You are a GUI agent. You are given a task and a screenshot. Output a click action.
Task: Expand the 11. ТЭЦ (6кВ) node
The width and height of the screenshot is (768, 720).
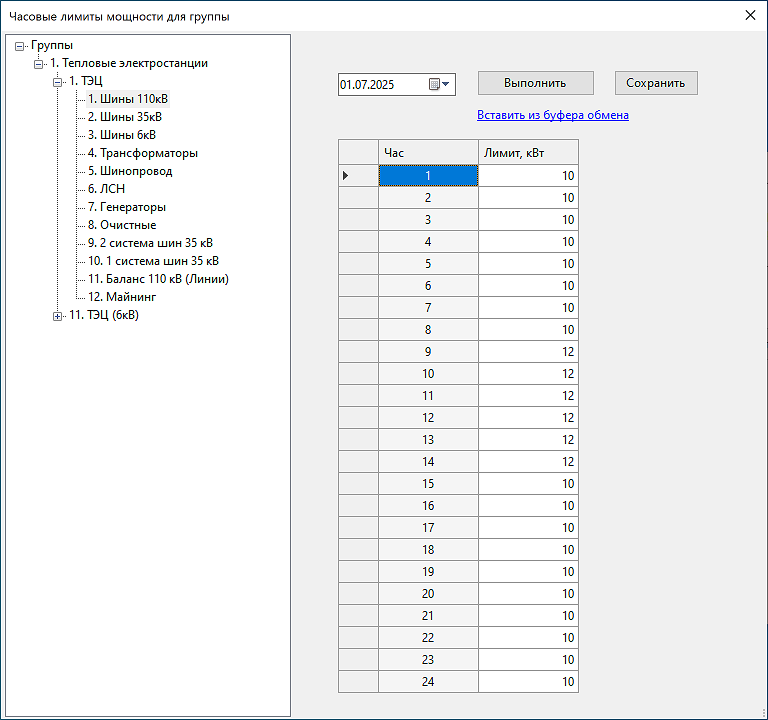coord(57,316)
